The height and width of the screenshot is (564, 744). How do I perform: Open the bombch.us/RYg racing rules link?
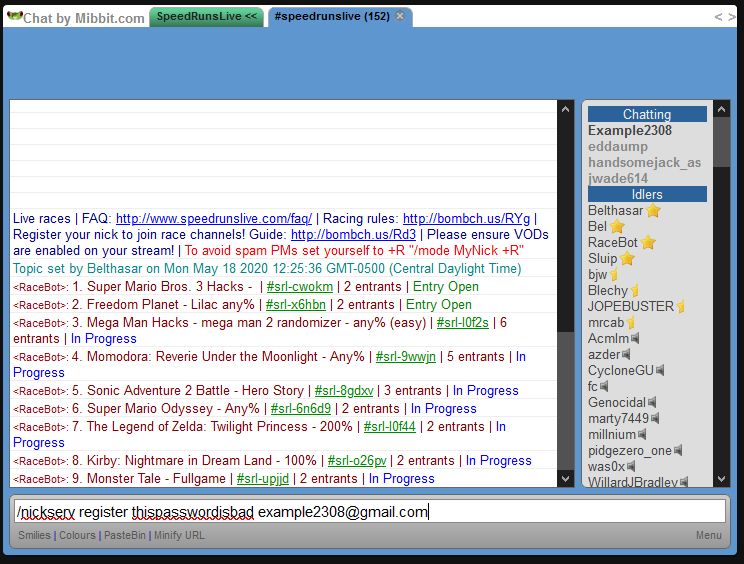pyautogui.click(x=466, y=219)
